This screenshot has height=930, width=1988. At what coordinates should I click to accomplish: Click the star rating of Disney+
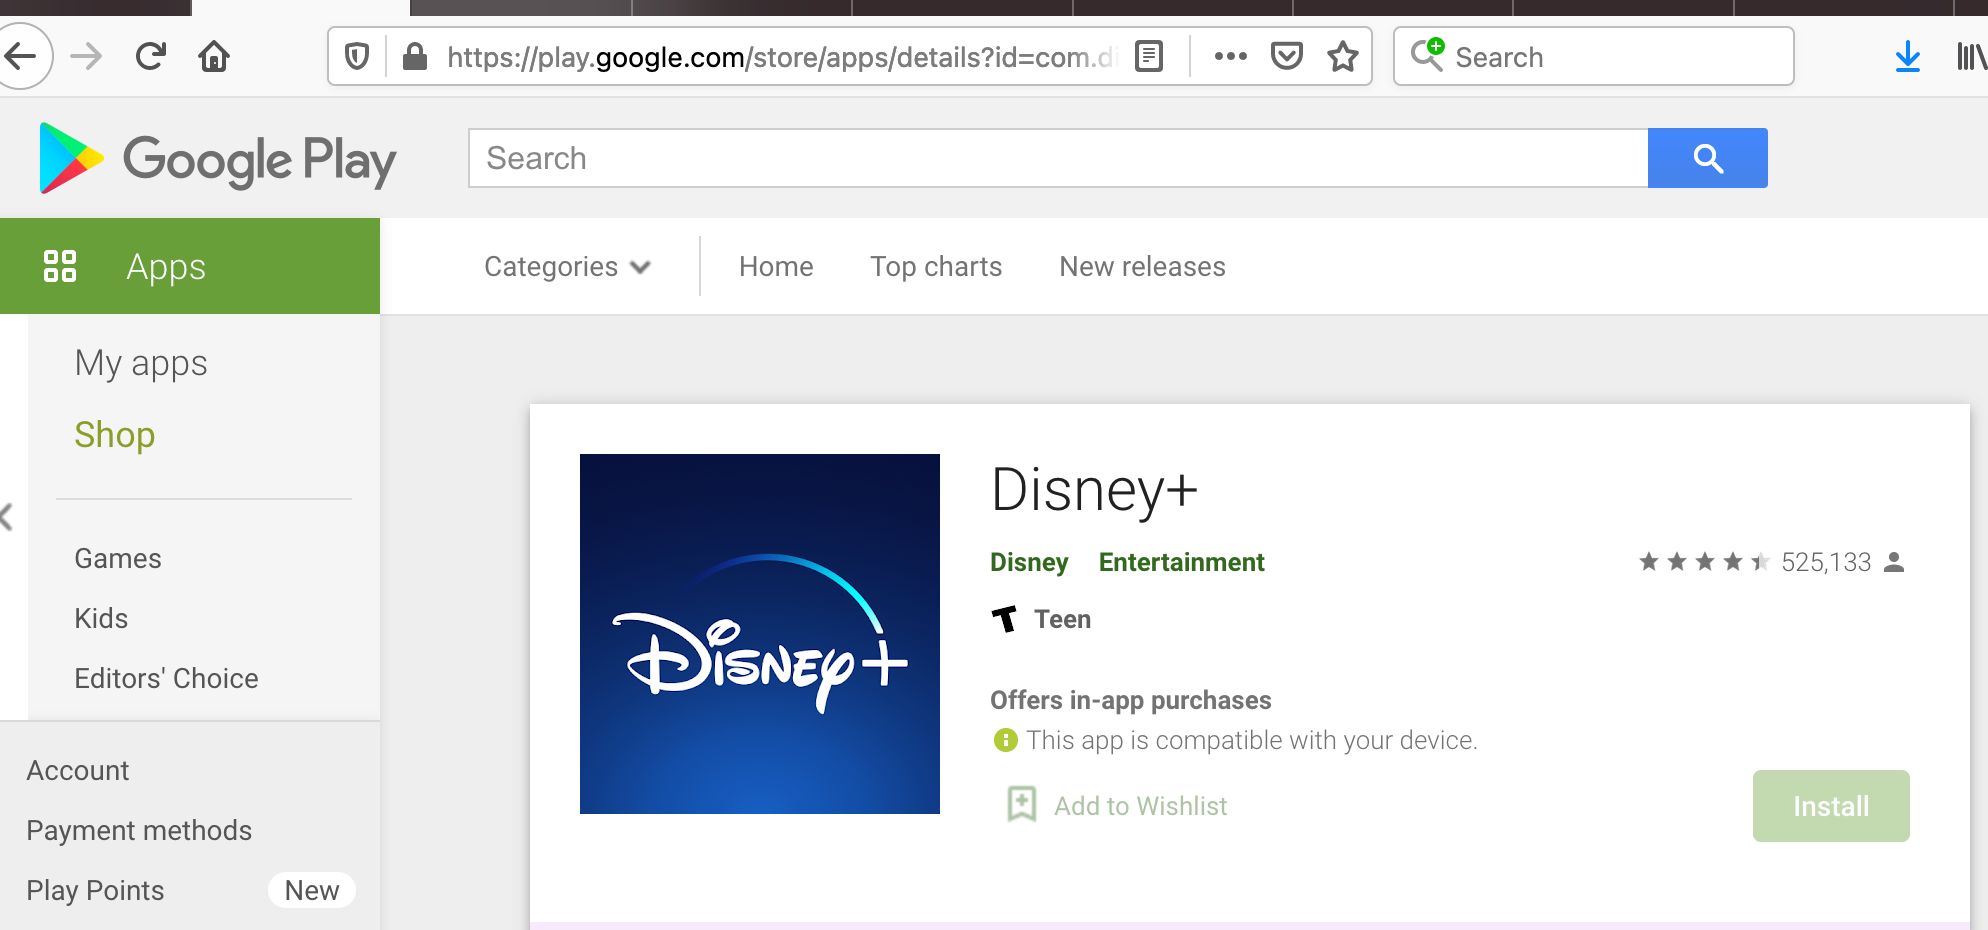click(x=1704, y=562)
